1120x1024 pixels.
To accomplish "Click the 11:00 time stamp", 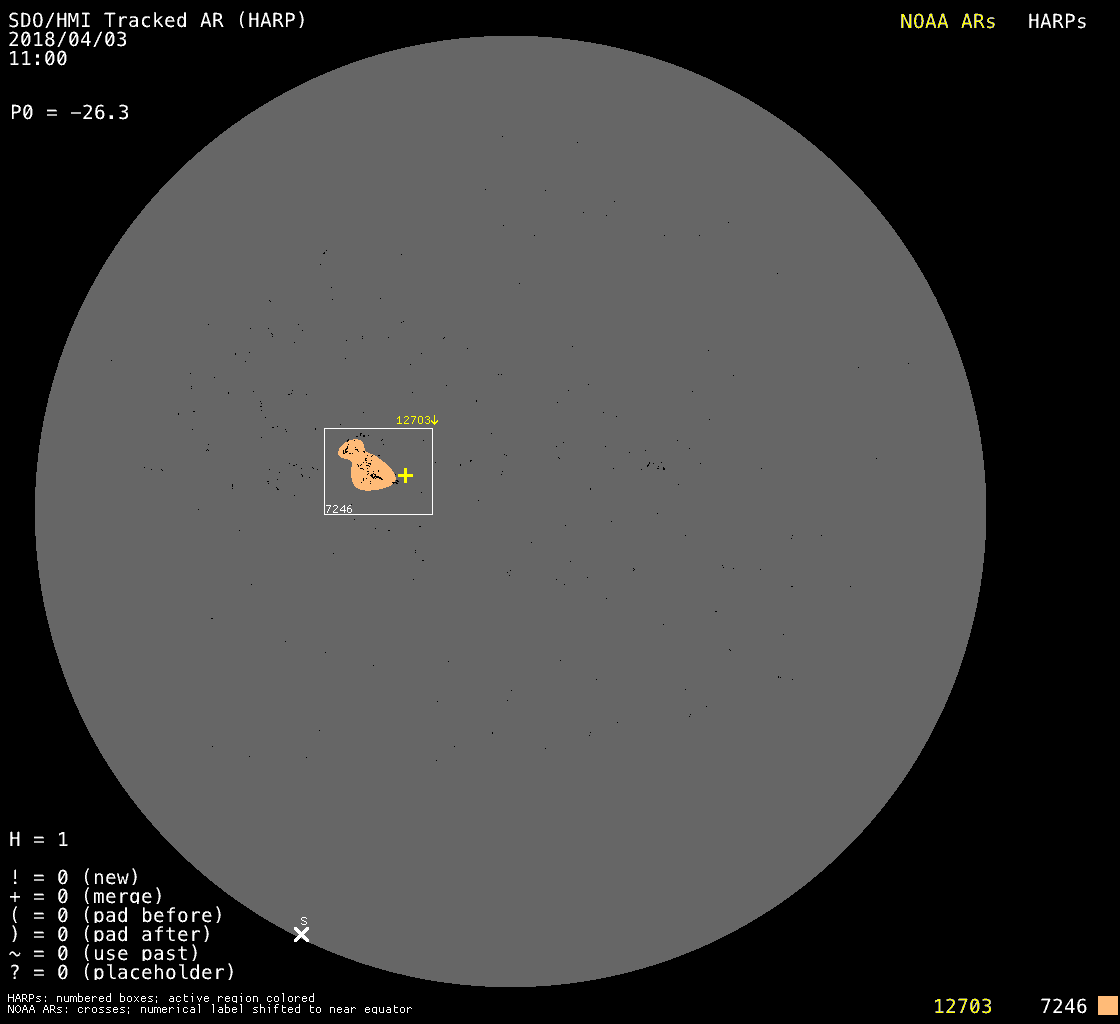I will pyautogui.click(x=38, y=58).
